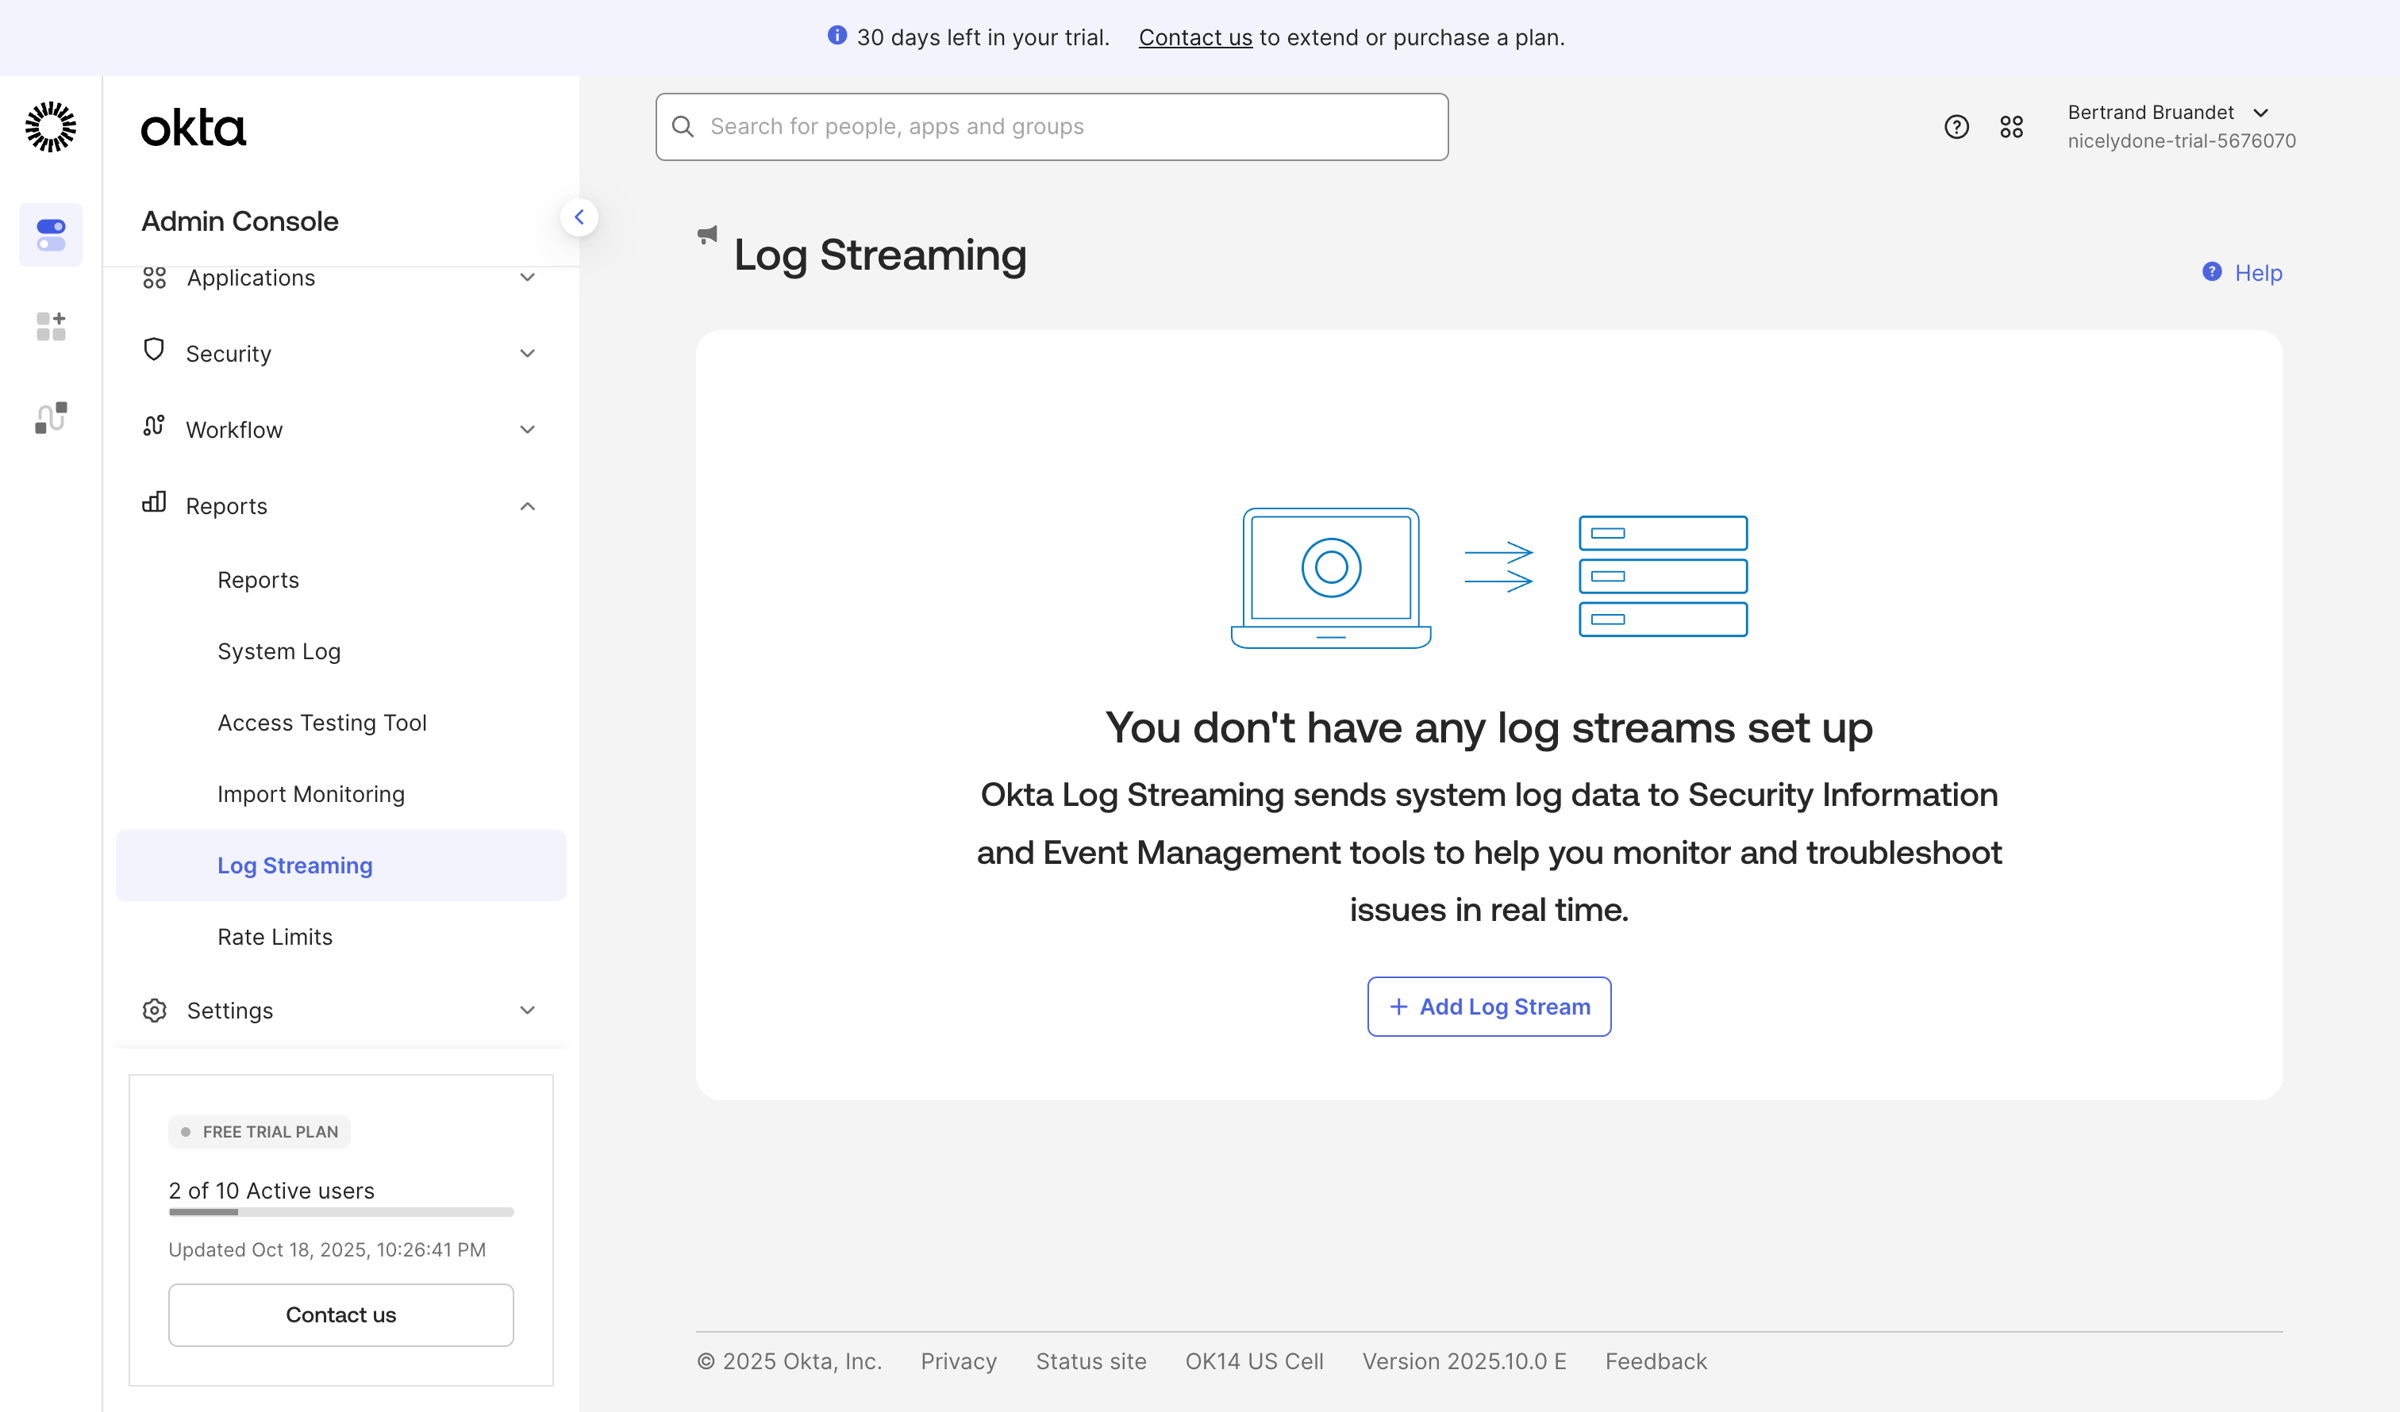Open the apps-plus icon in left rail

(x=51, y=326)
